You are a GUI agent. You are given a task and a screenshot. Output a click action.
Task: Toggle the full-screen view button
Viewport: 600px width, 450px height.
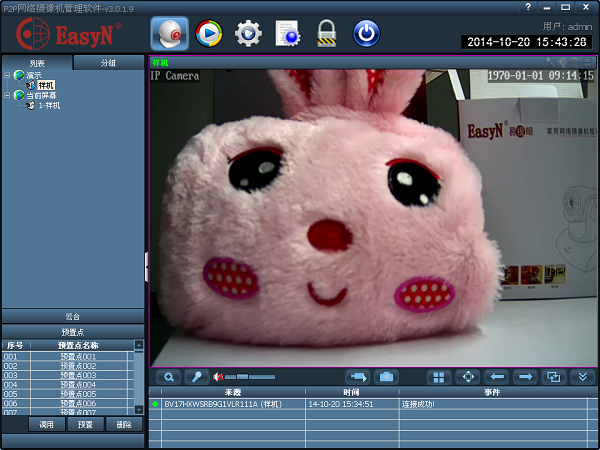coord(466,377)
